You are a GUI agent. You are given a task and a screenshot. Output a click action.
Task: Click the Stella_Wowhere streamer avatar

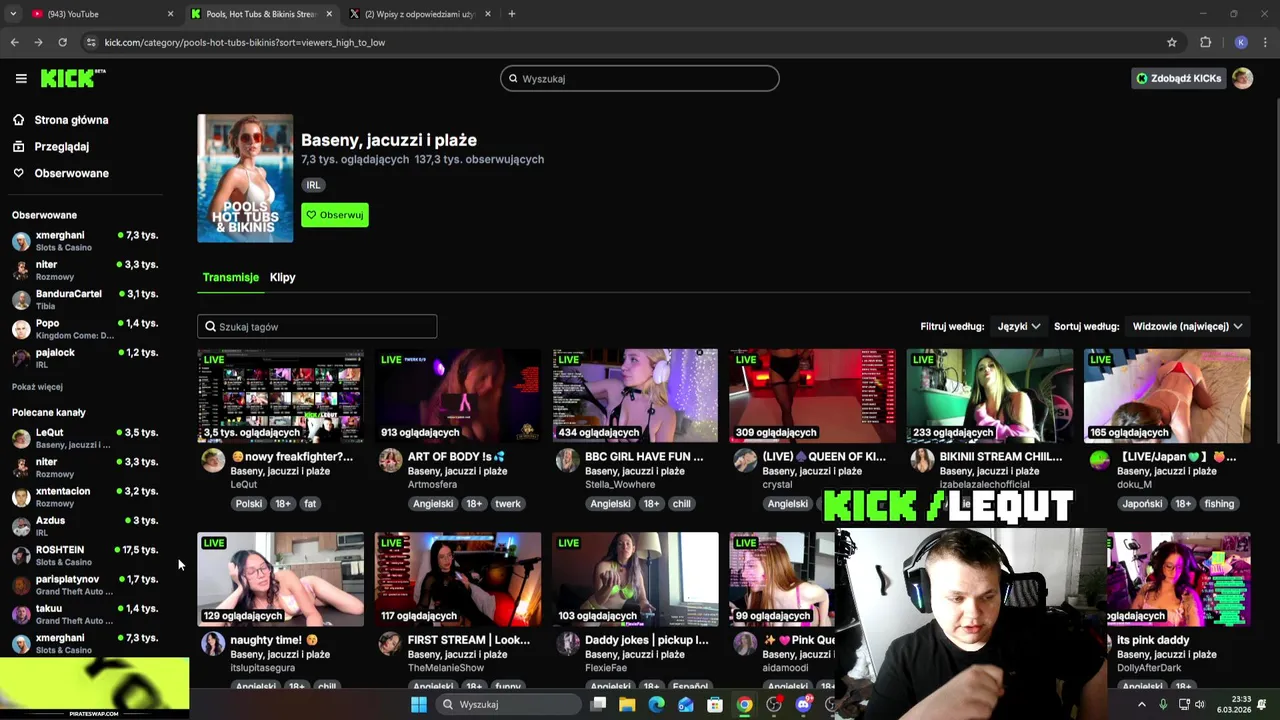[567, 460]
